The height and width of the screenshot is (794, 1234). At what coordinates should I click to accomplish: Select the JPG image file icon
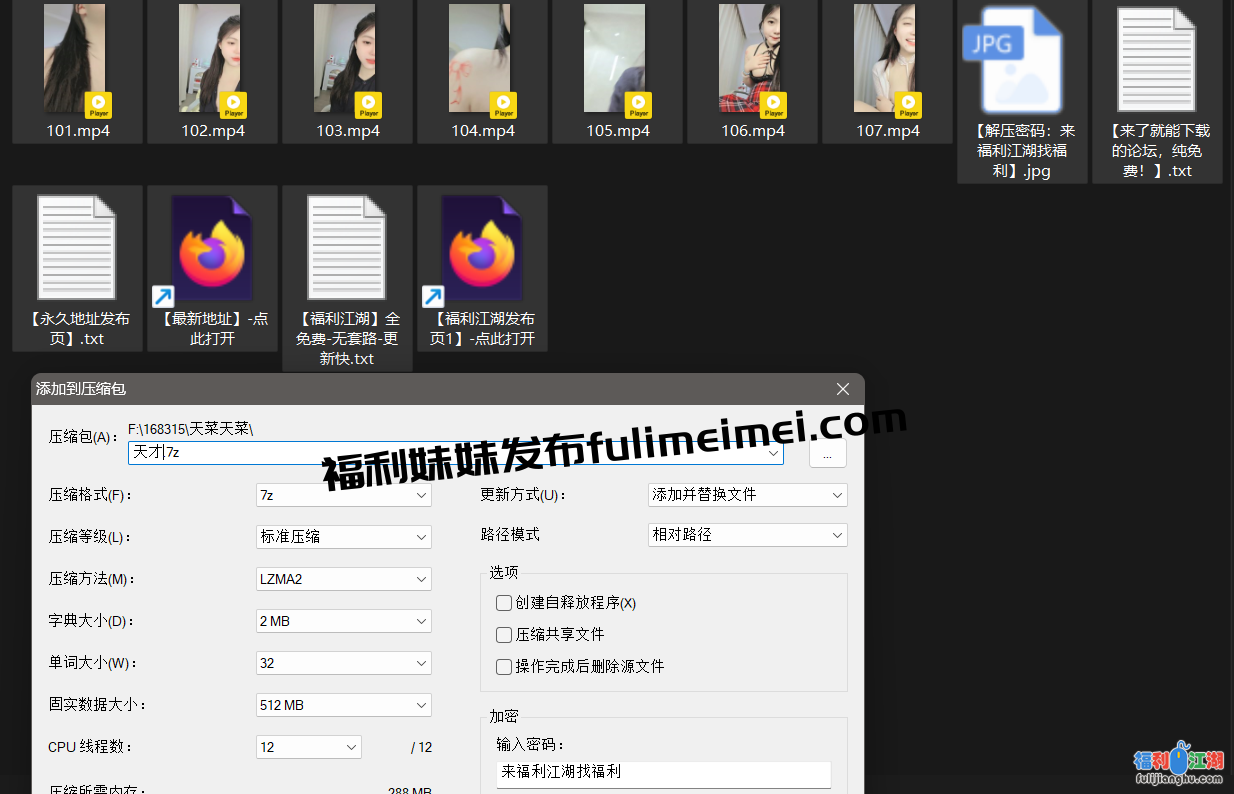(x=1012, y=60)
